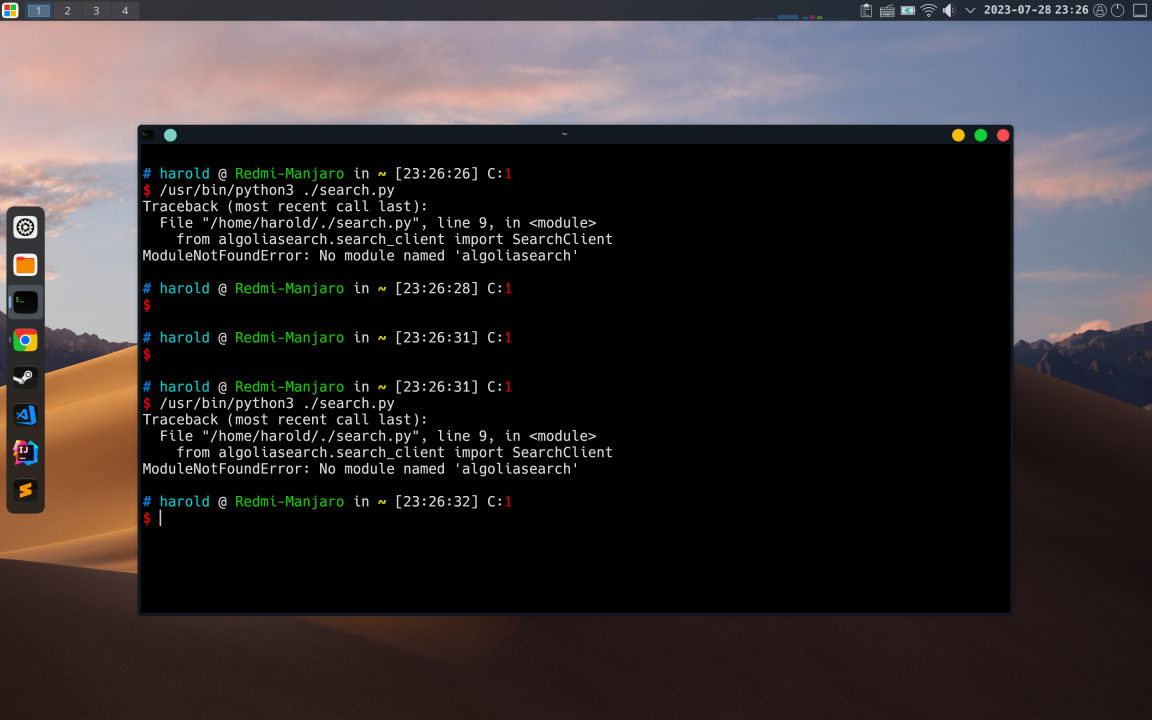Minimize terminal with the yellow button

click(958, 135)
